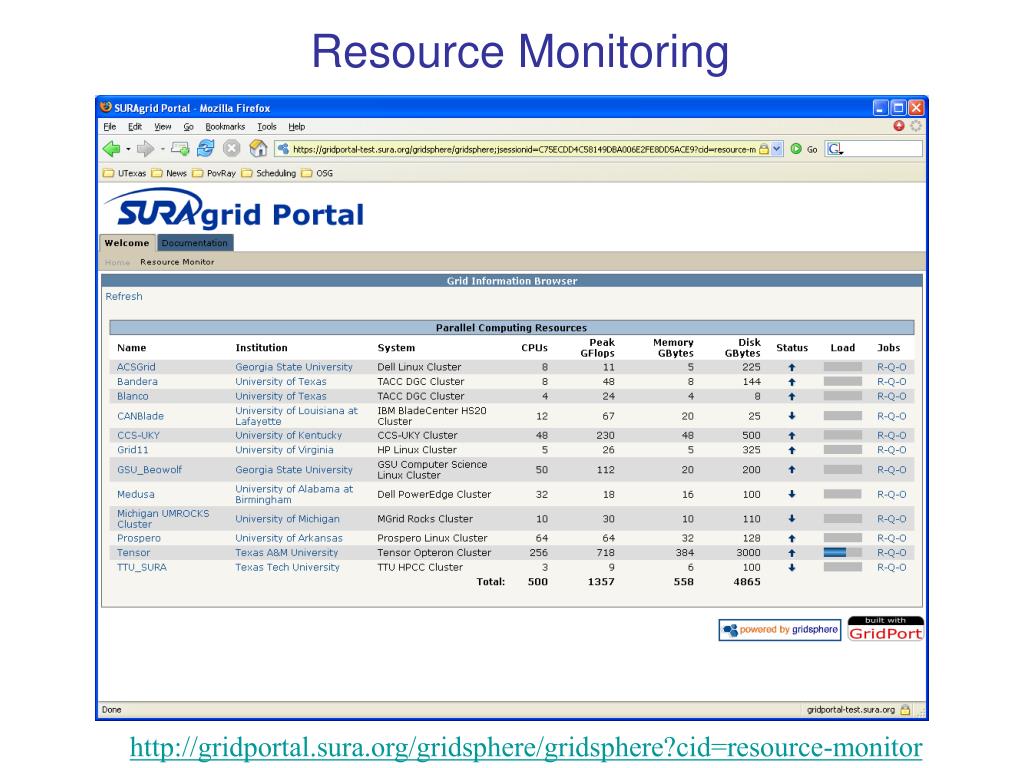Click the address bar padlock icon
Viewport: 1024px width, 768px height.
point(763,149)
